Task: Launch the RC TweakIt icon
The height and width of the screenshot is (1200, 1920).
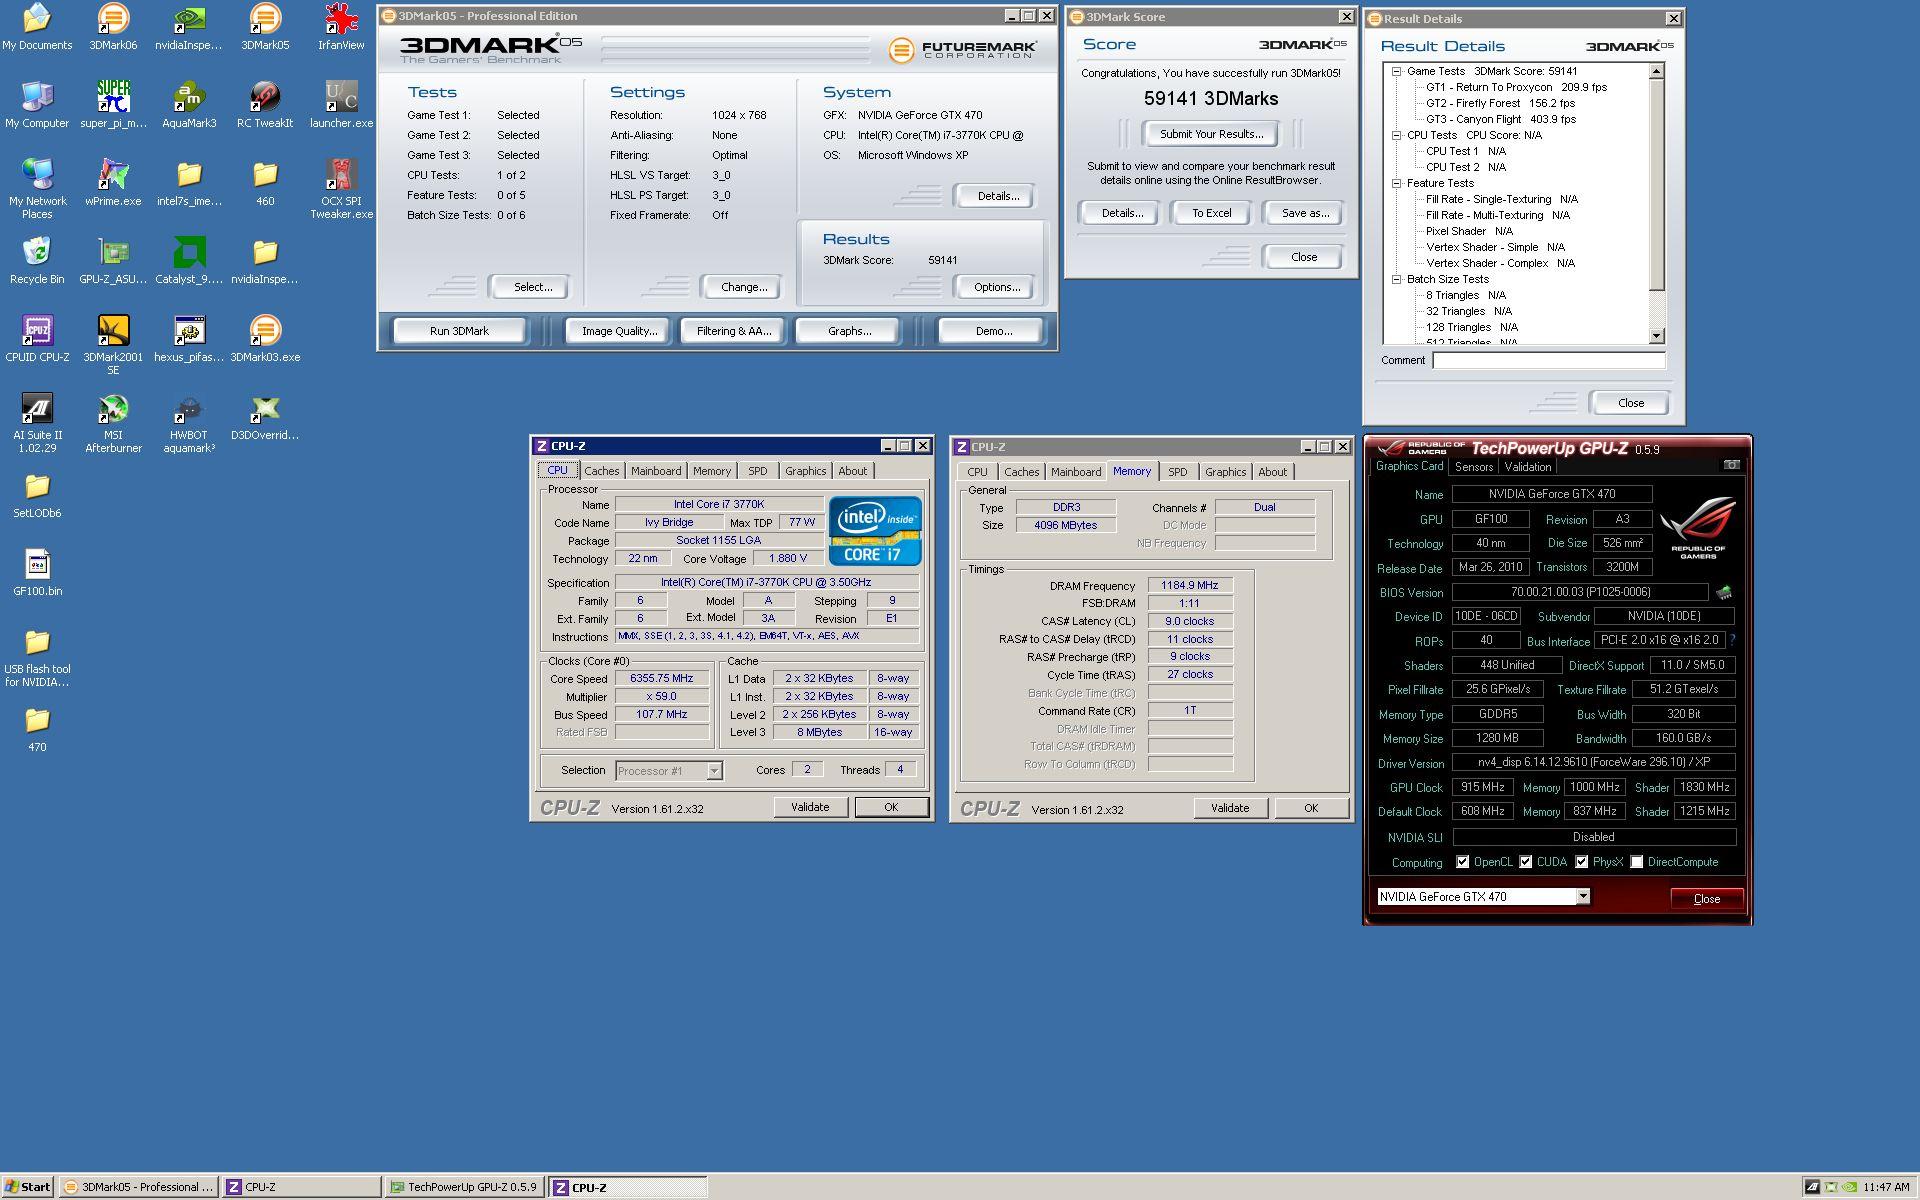Action: [265, 105]
